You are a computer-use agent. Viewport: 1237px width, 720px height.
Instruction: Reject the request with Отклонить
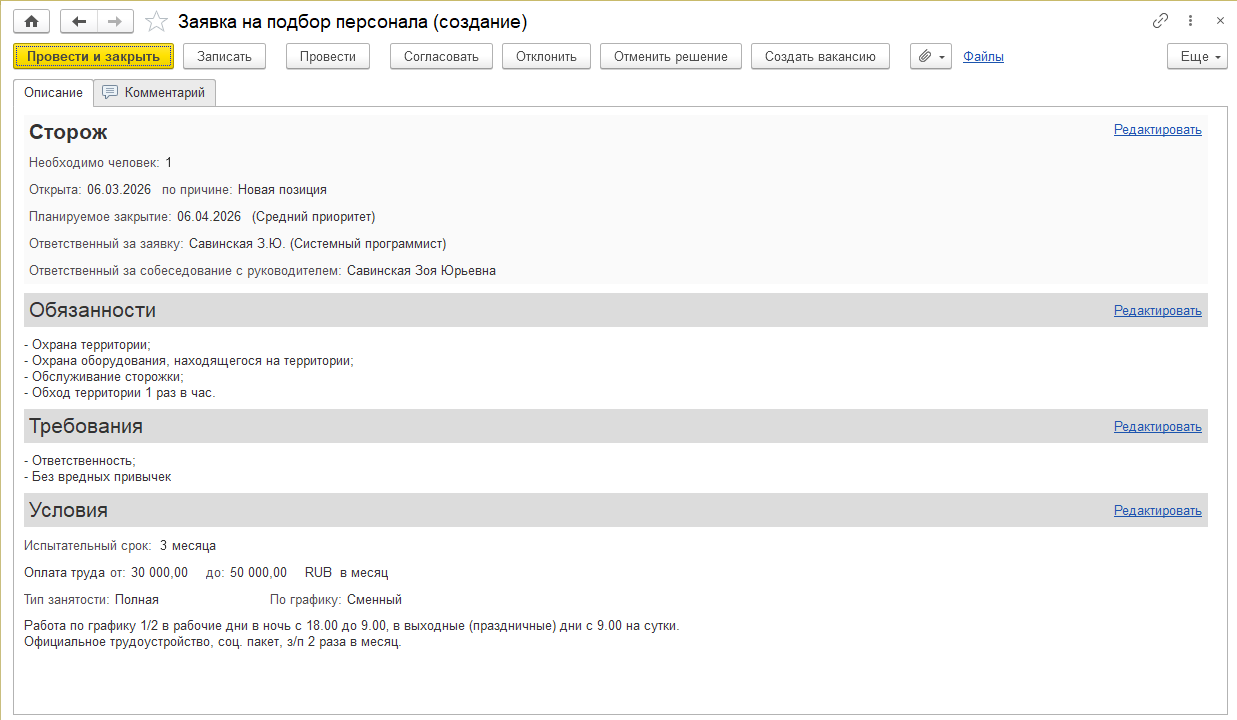(546, 57)
